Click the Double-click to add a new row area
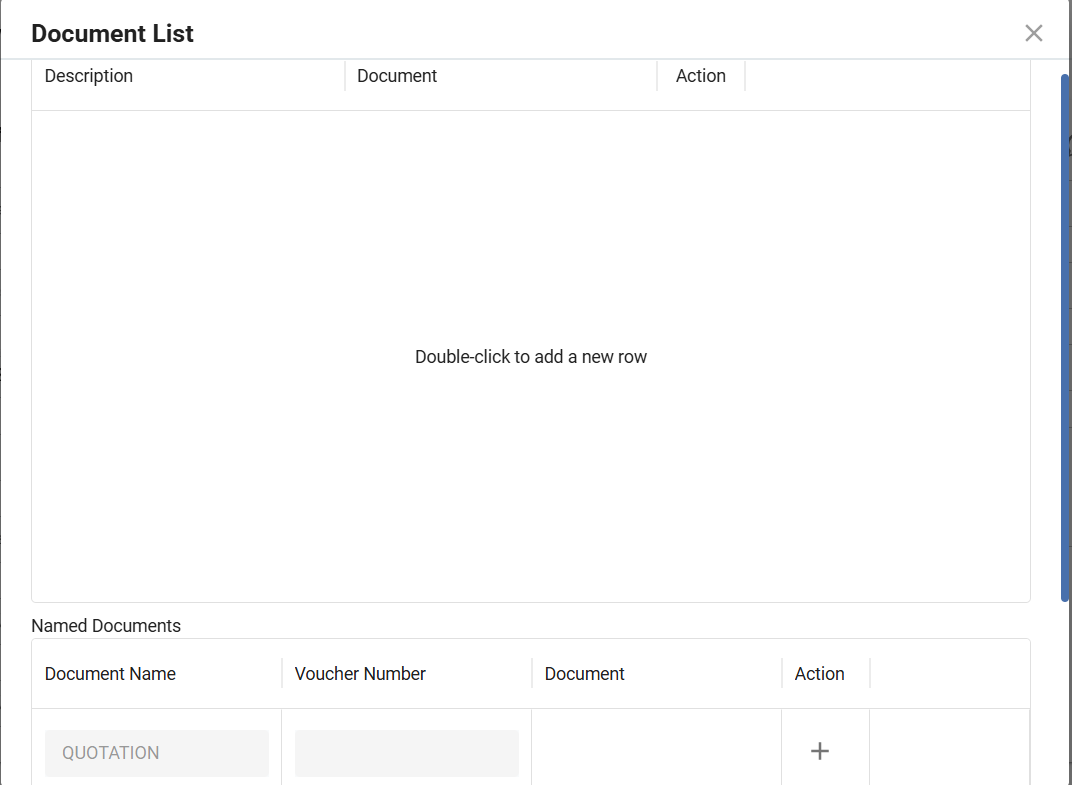 tap(531, 356)
